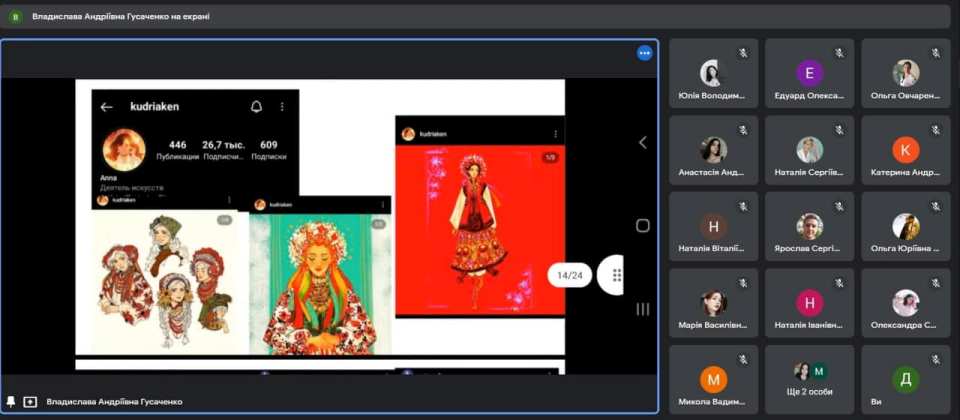Click muted mic icon on Ярослав tile
960x420 pixels.
(x=839, y=206)
